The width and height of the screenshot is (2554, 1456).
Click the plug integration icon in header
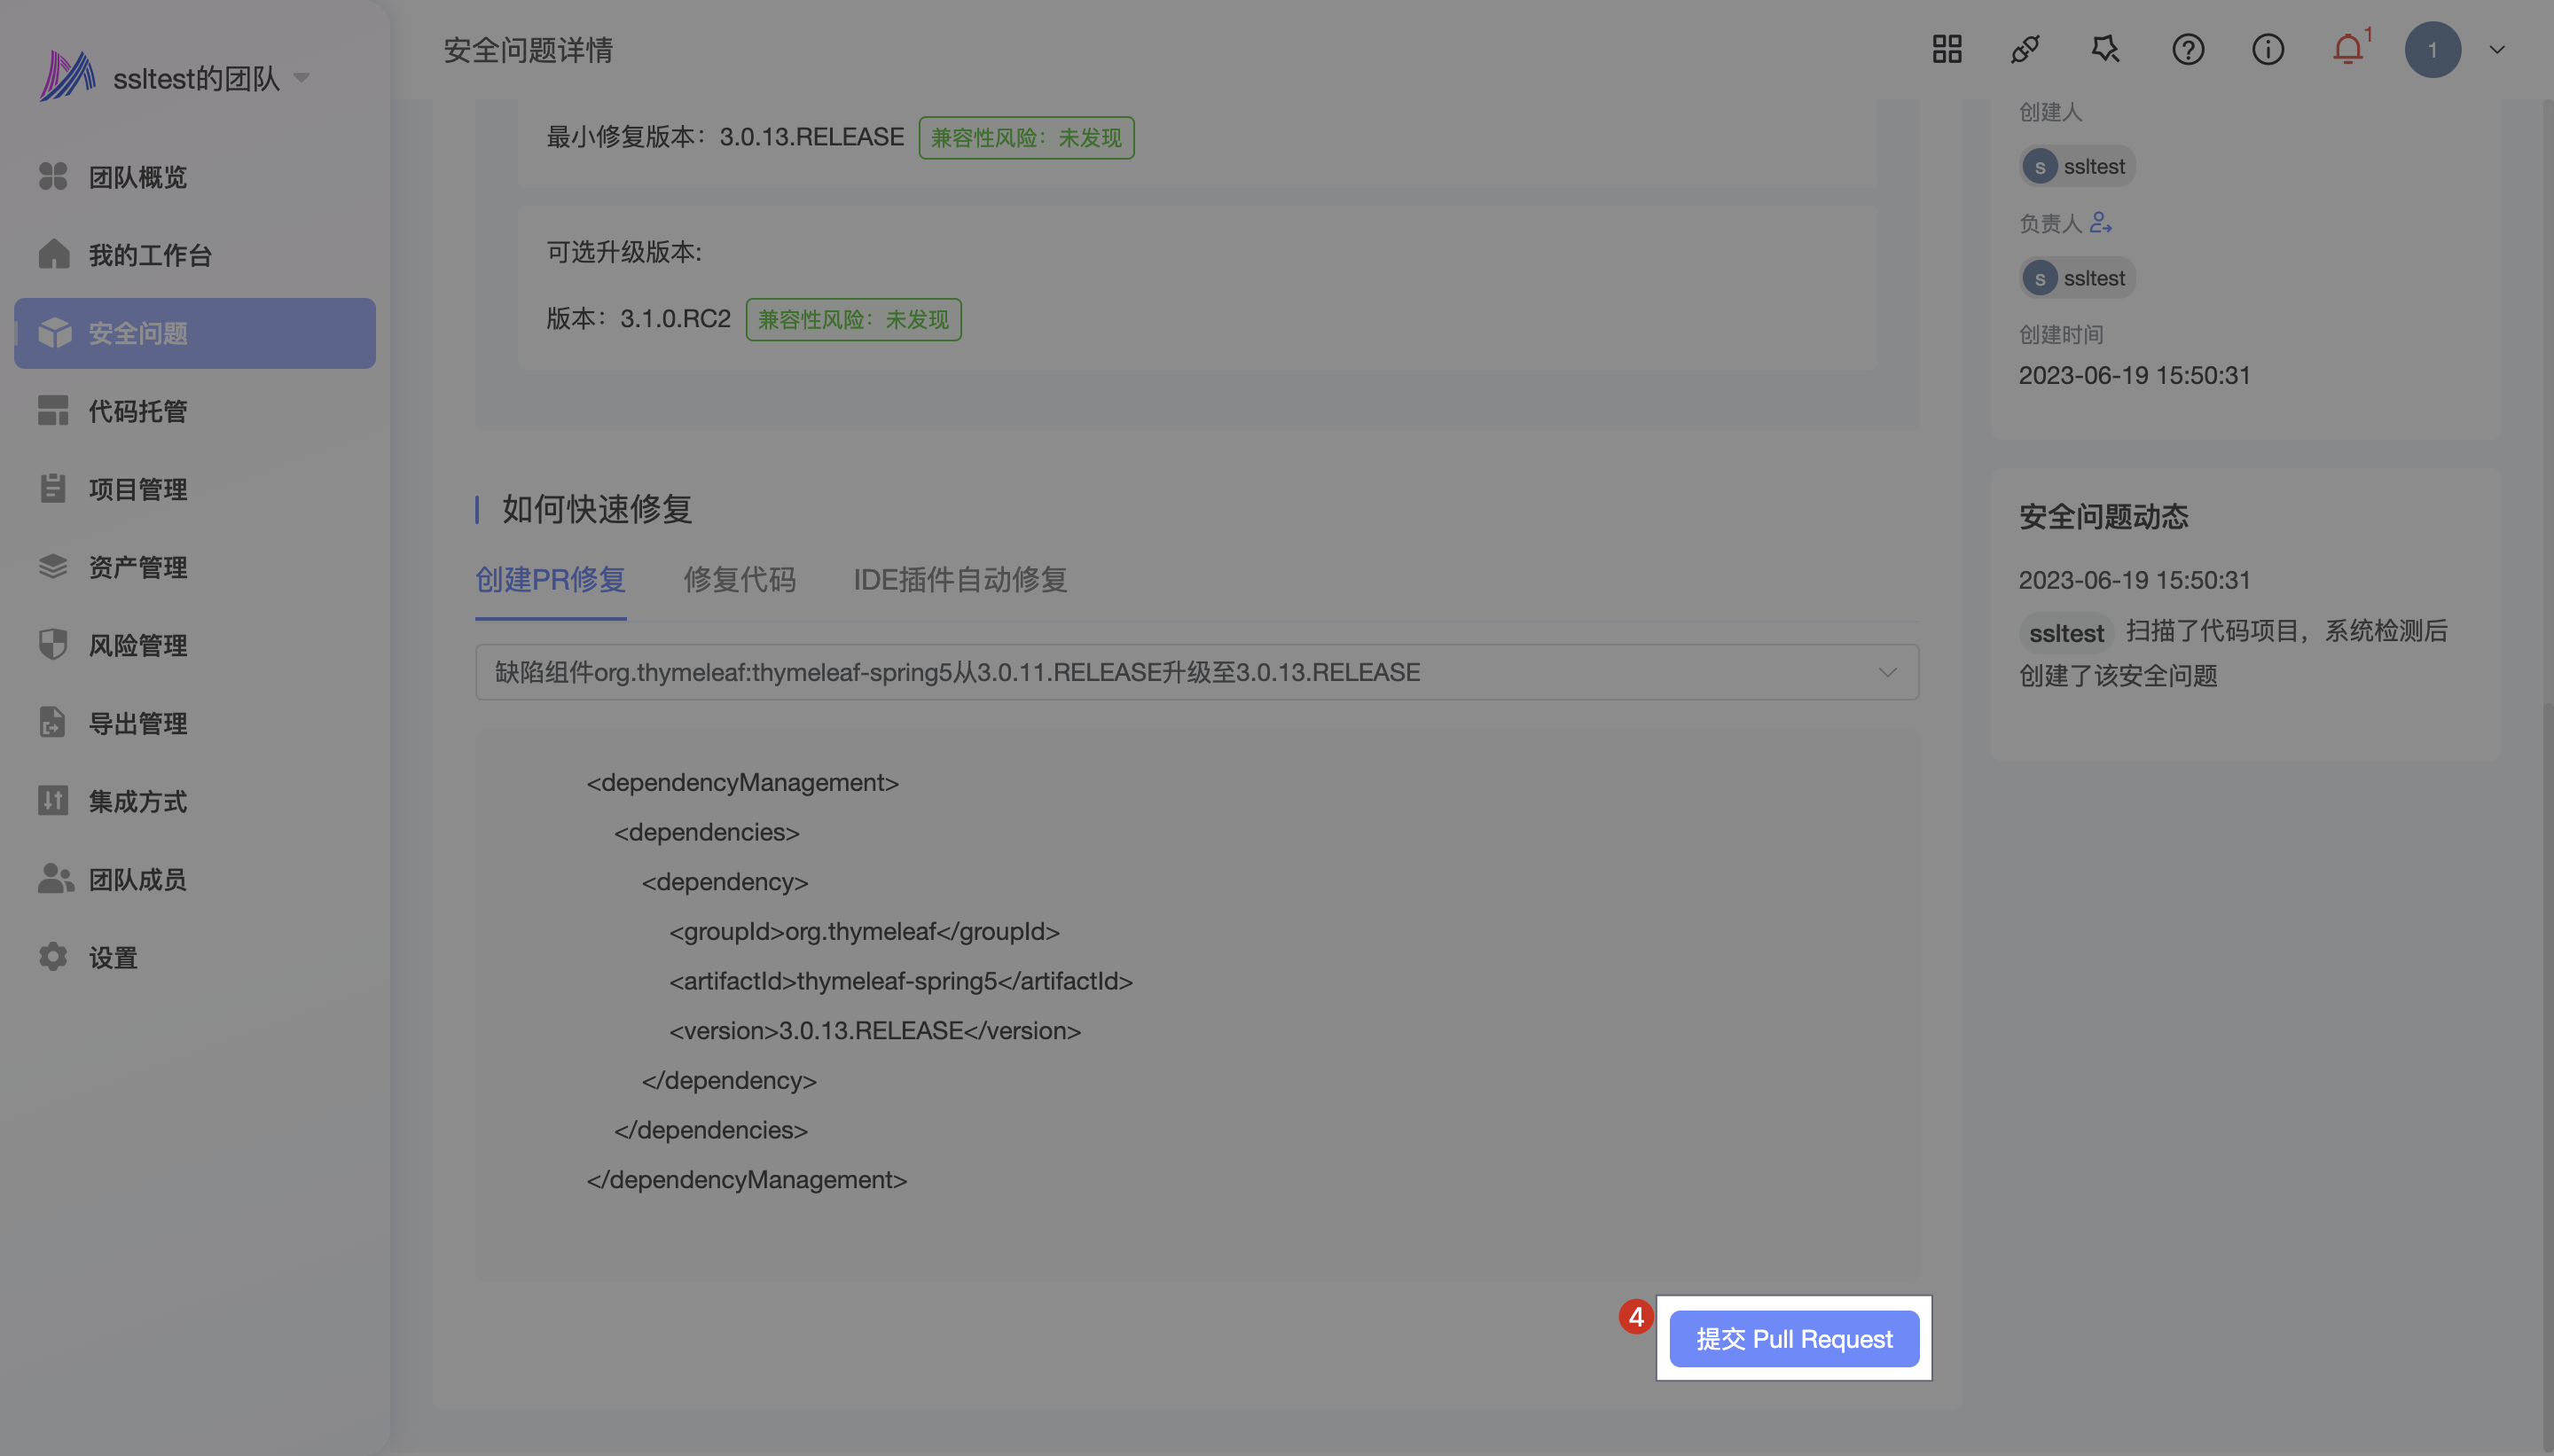[x=2025, y=49]
